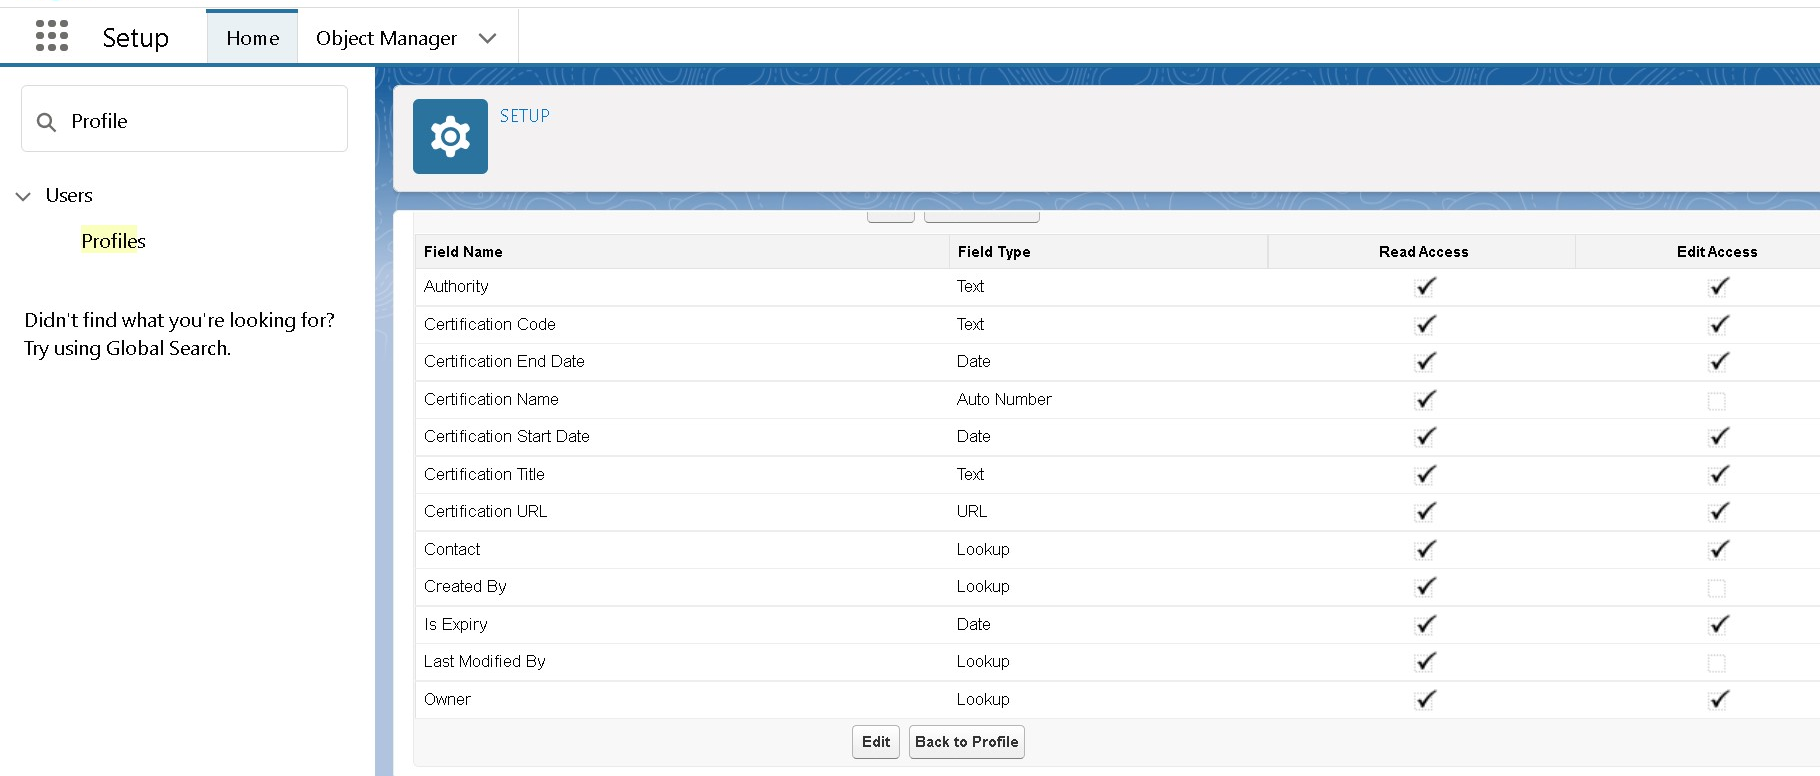Viewport: 1820px width, 776px height.
Task: Switch to the Home tab
Action: click(252, 38)
